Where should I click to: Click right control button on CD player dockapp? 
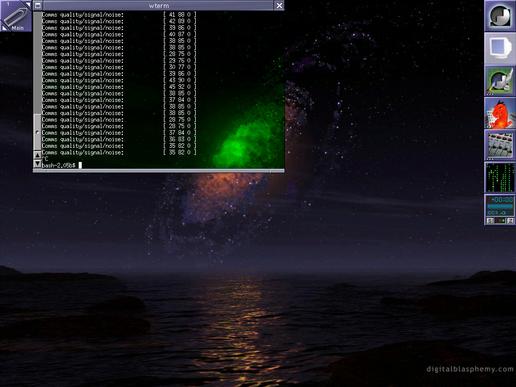click(x=510, y=221)
